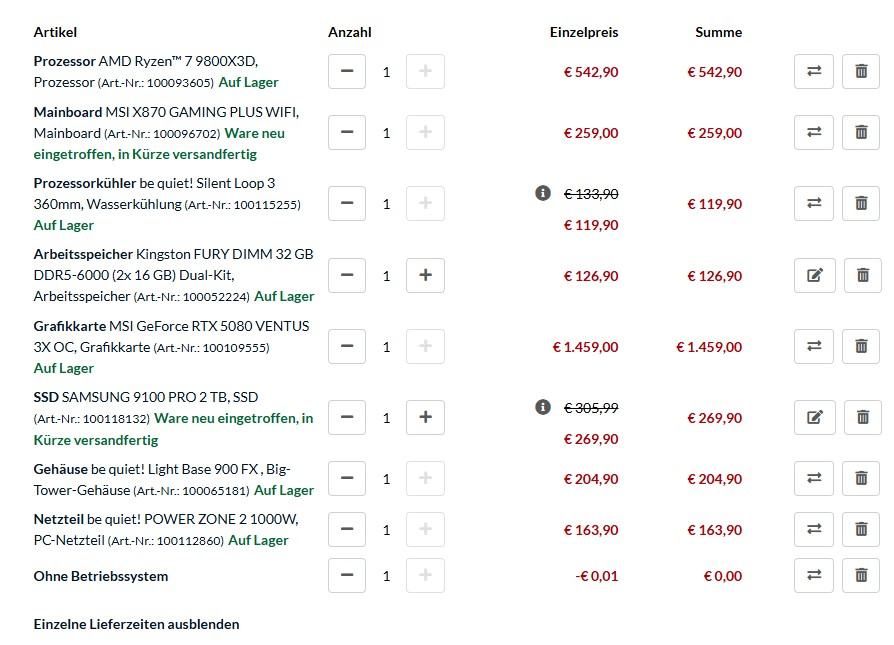The width and height of the screenshot is (894, 645).
Task: Edit the Kingston FURY RAM entry
Action: (x=814, y=276)
